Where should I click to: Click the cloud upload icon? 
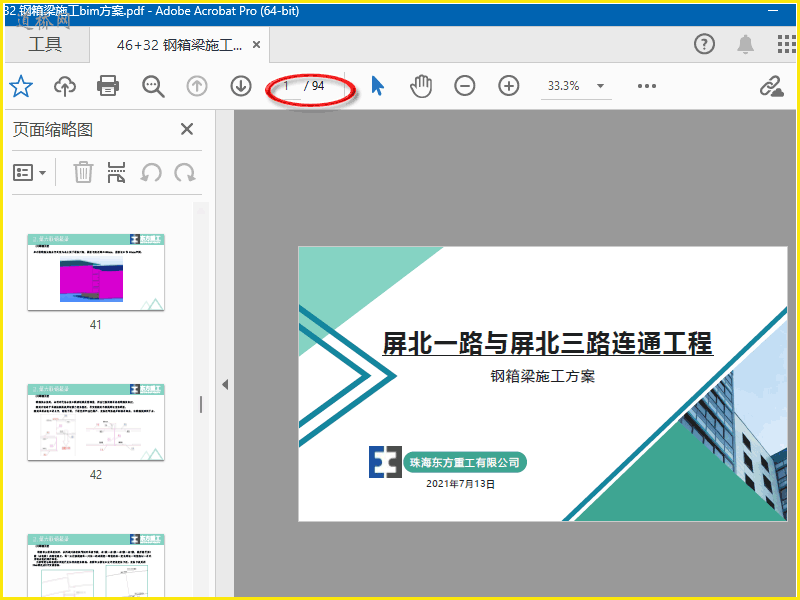(x=65, y=86)
